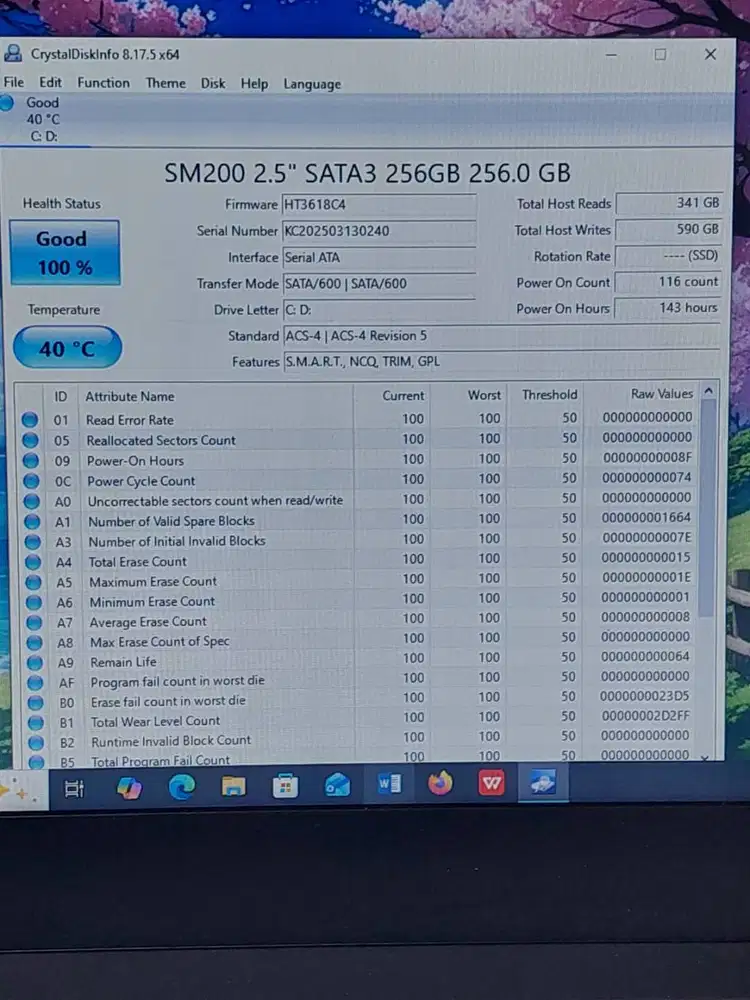Click the Rotation Rate value (SSD)

(x=669, y=256)
